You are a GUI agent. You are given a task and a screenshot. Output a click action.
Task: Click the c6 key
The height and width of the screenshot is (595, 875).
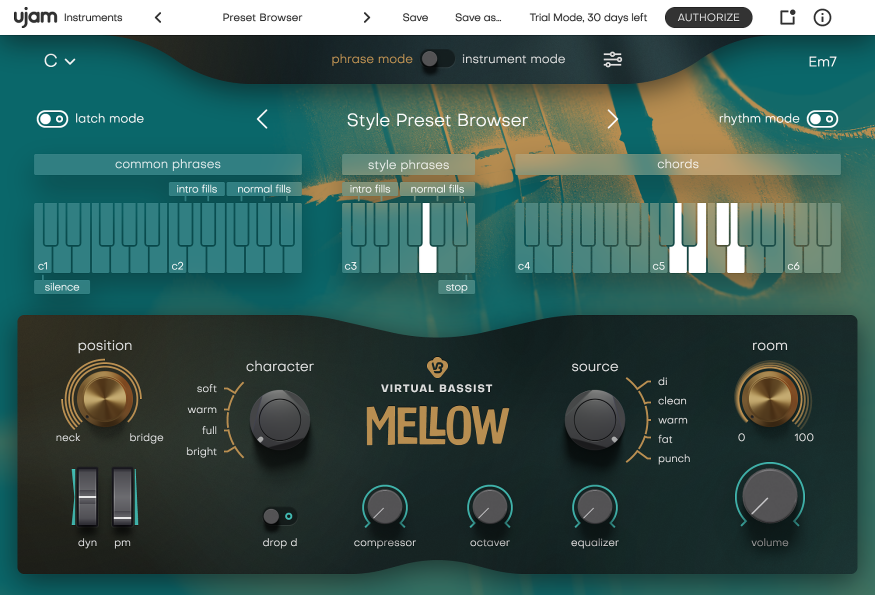point(793,260)
